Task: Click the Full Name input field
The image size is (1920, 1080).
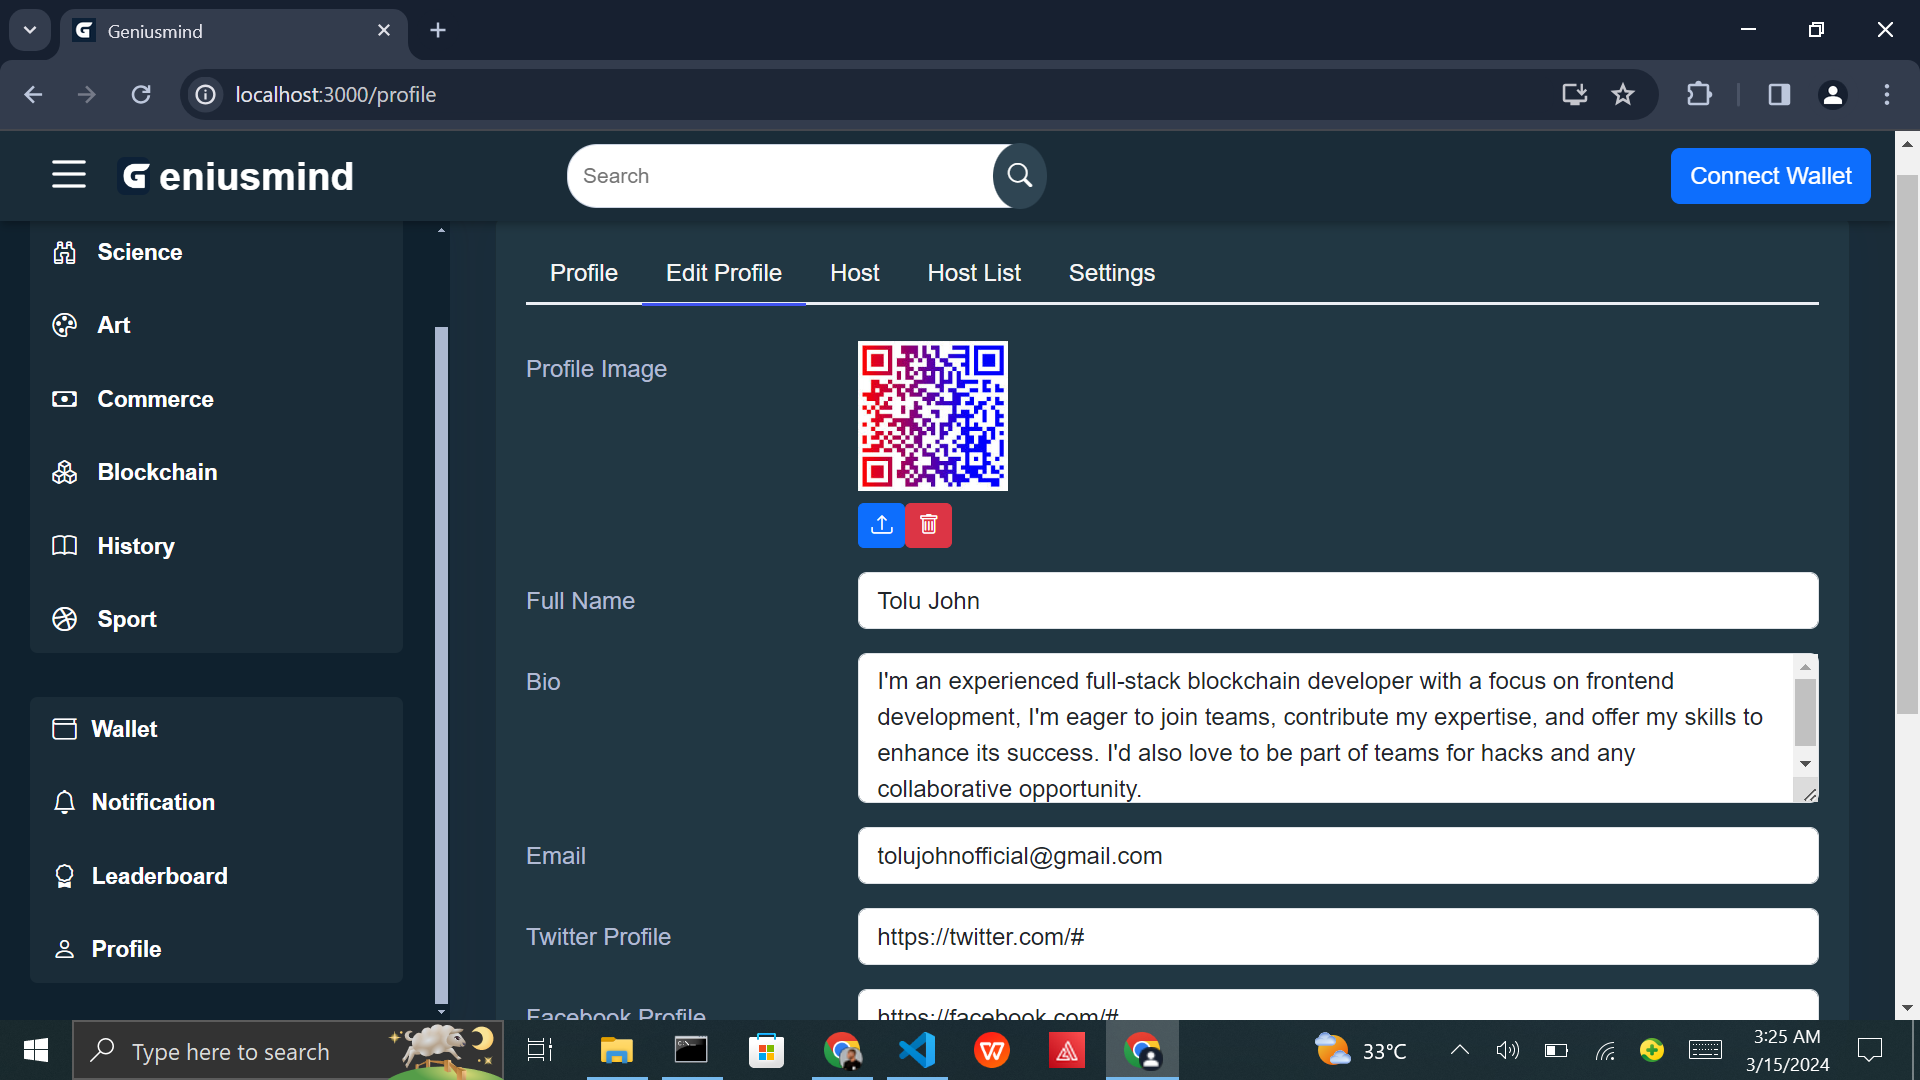Action: [x=1337, y=601]
